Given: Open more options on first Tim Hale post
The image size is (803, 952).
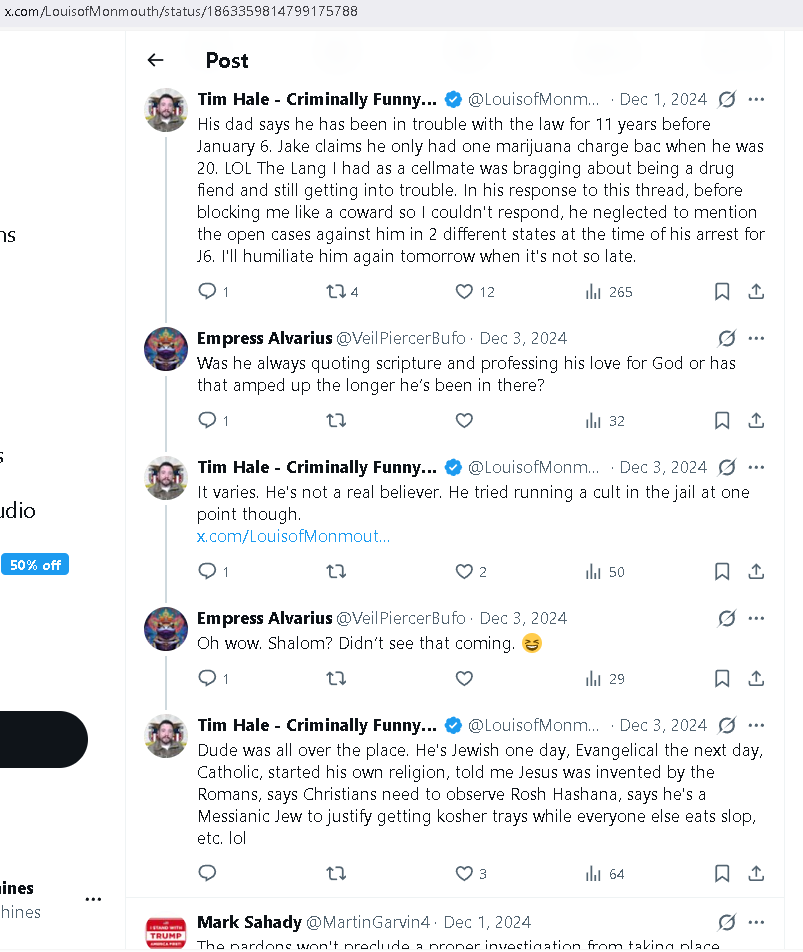Looking at the screenshot, I should click(757, 99).
